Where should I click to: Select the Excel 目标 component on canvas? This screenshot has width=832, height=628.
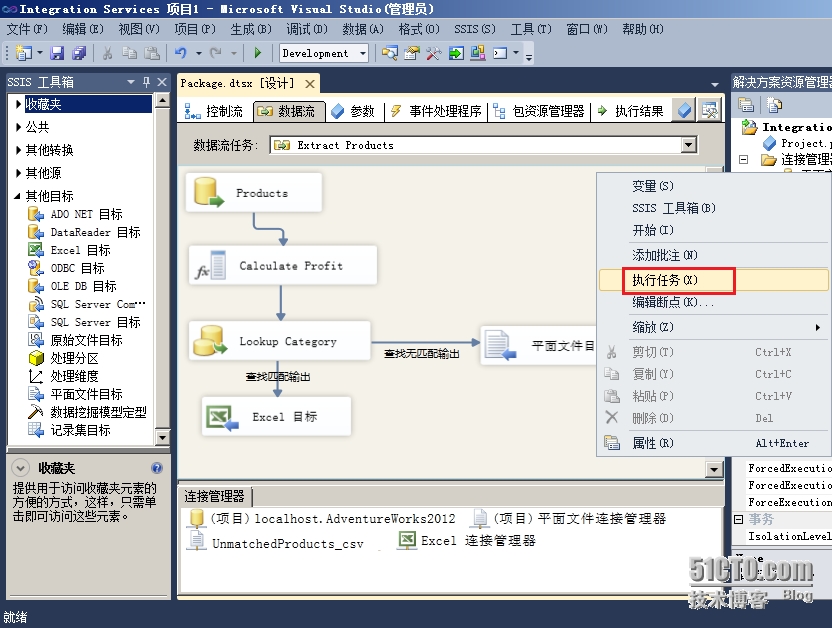(276, 416)
